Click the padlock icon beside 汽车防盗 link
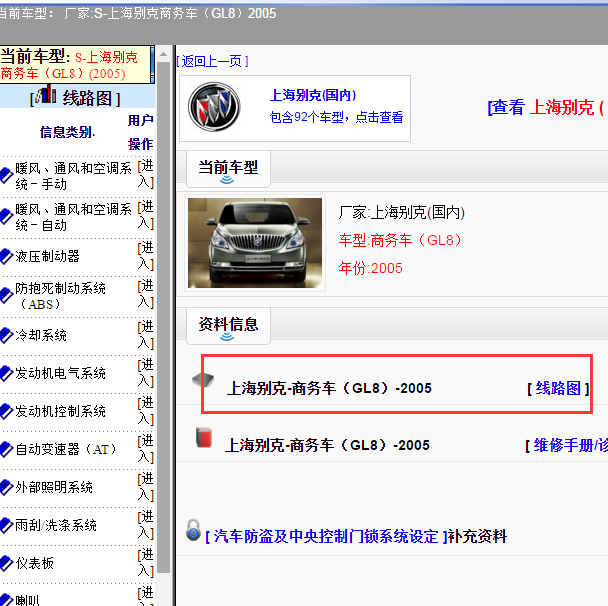Viewport: 608px width, 606px height. coord(193,530)
